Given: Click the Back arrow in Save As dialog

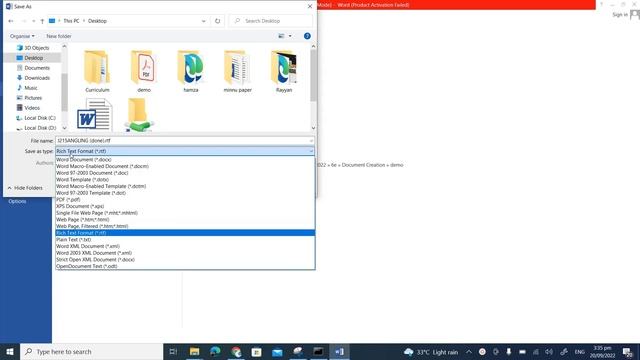Looking at the screenshot, I should point(11,21).
